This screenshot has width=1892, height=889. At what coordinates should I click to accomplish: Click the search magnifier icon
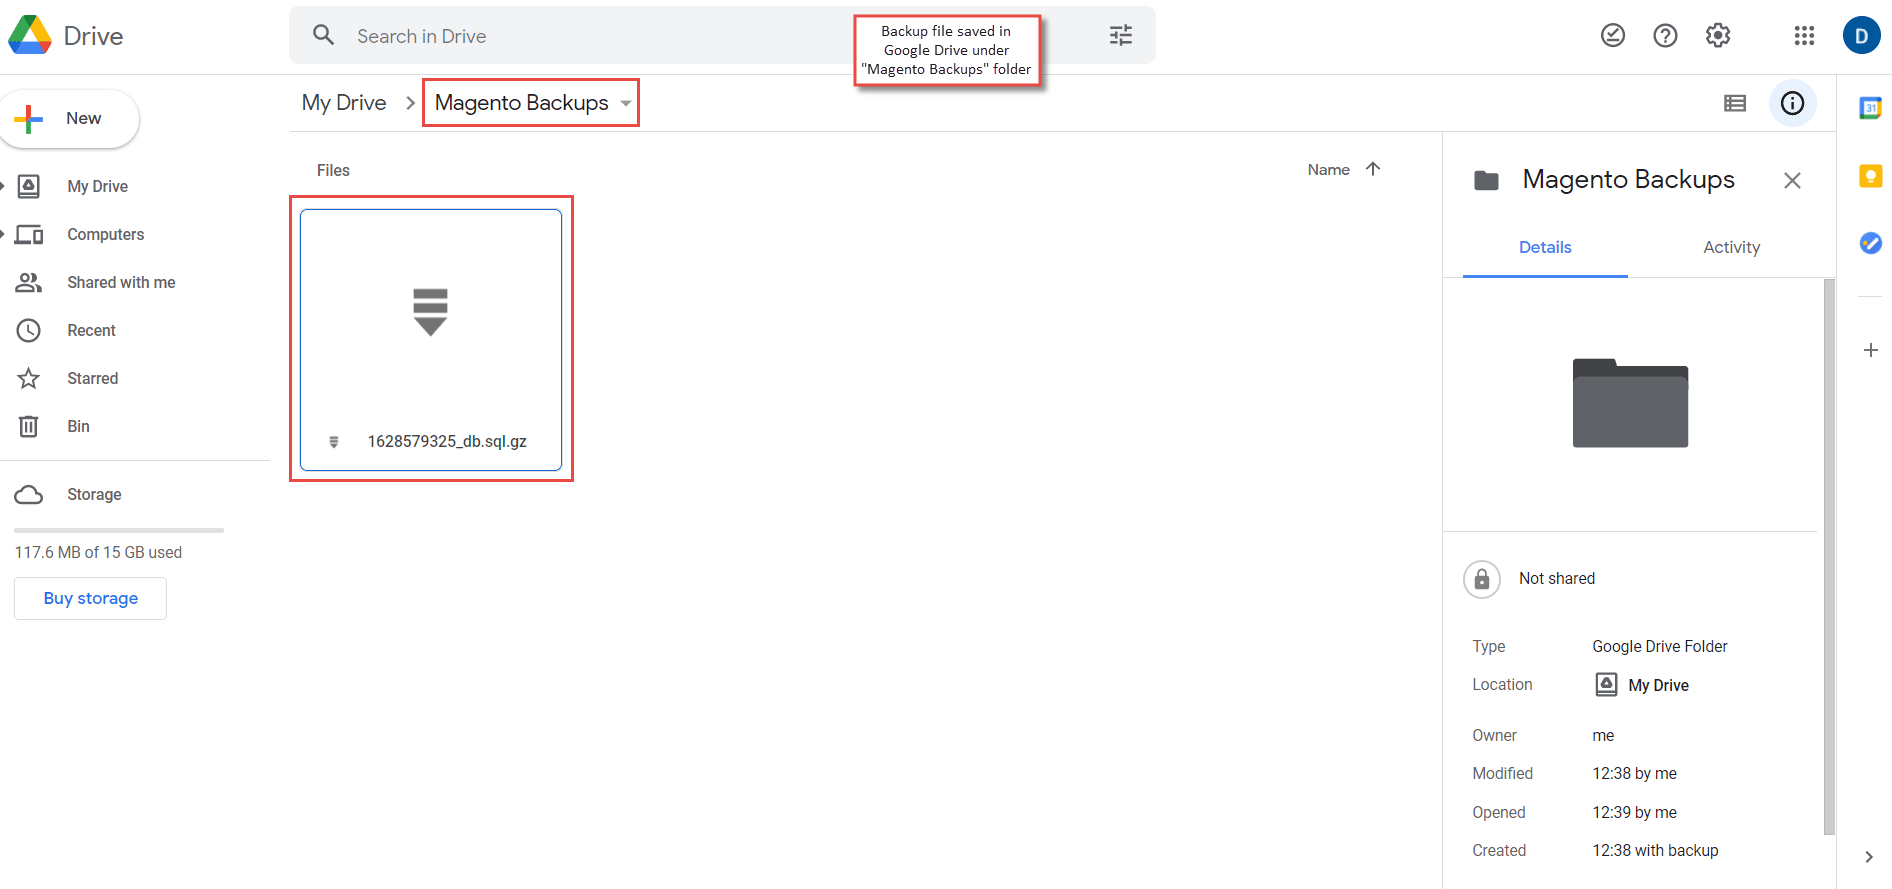pos(323,36)
